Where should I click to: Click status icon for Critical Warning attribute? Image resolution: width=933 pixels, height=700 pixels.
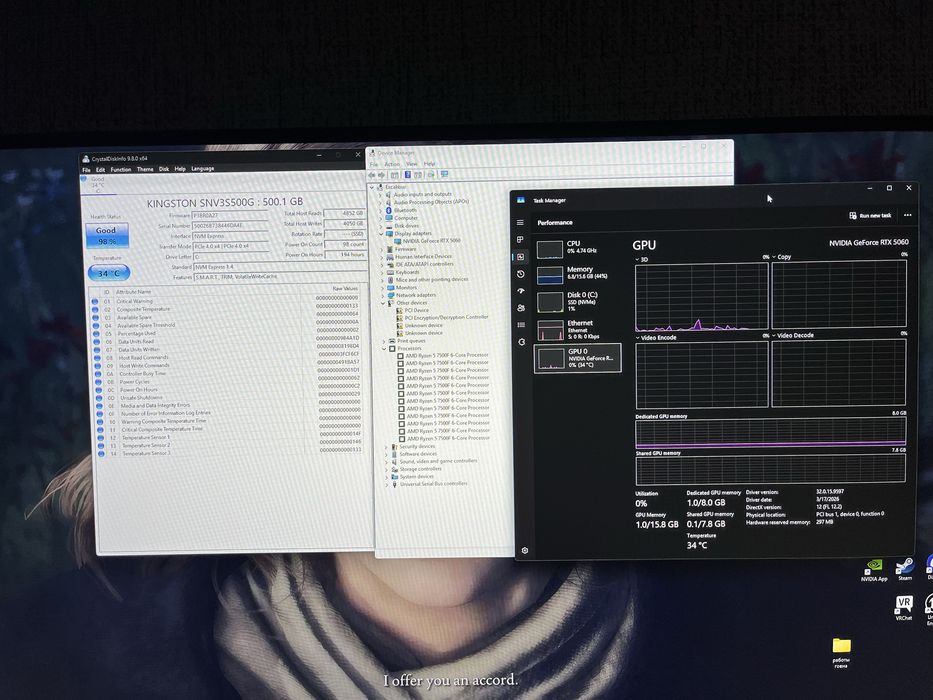pyautogui.click(x=95, y=302)
